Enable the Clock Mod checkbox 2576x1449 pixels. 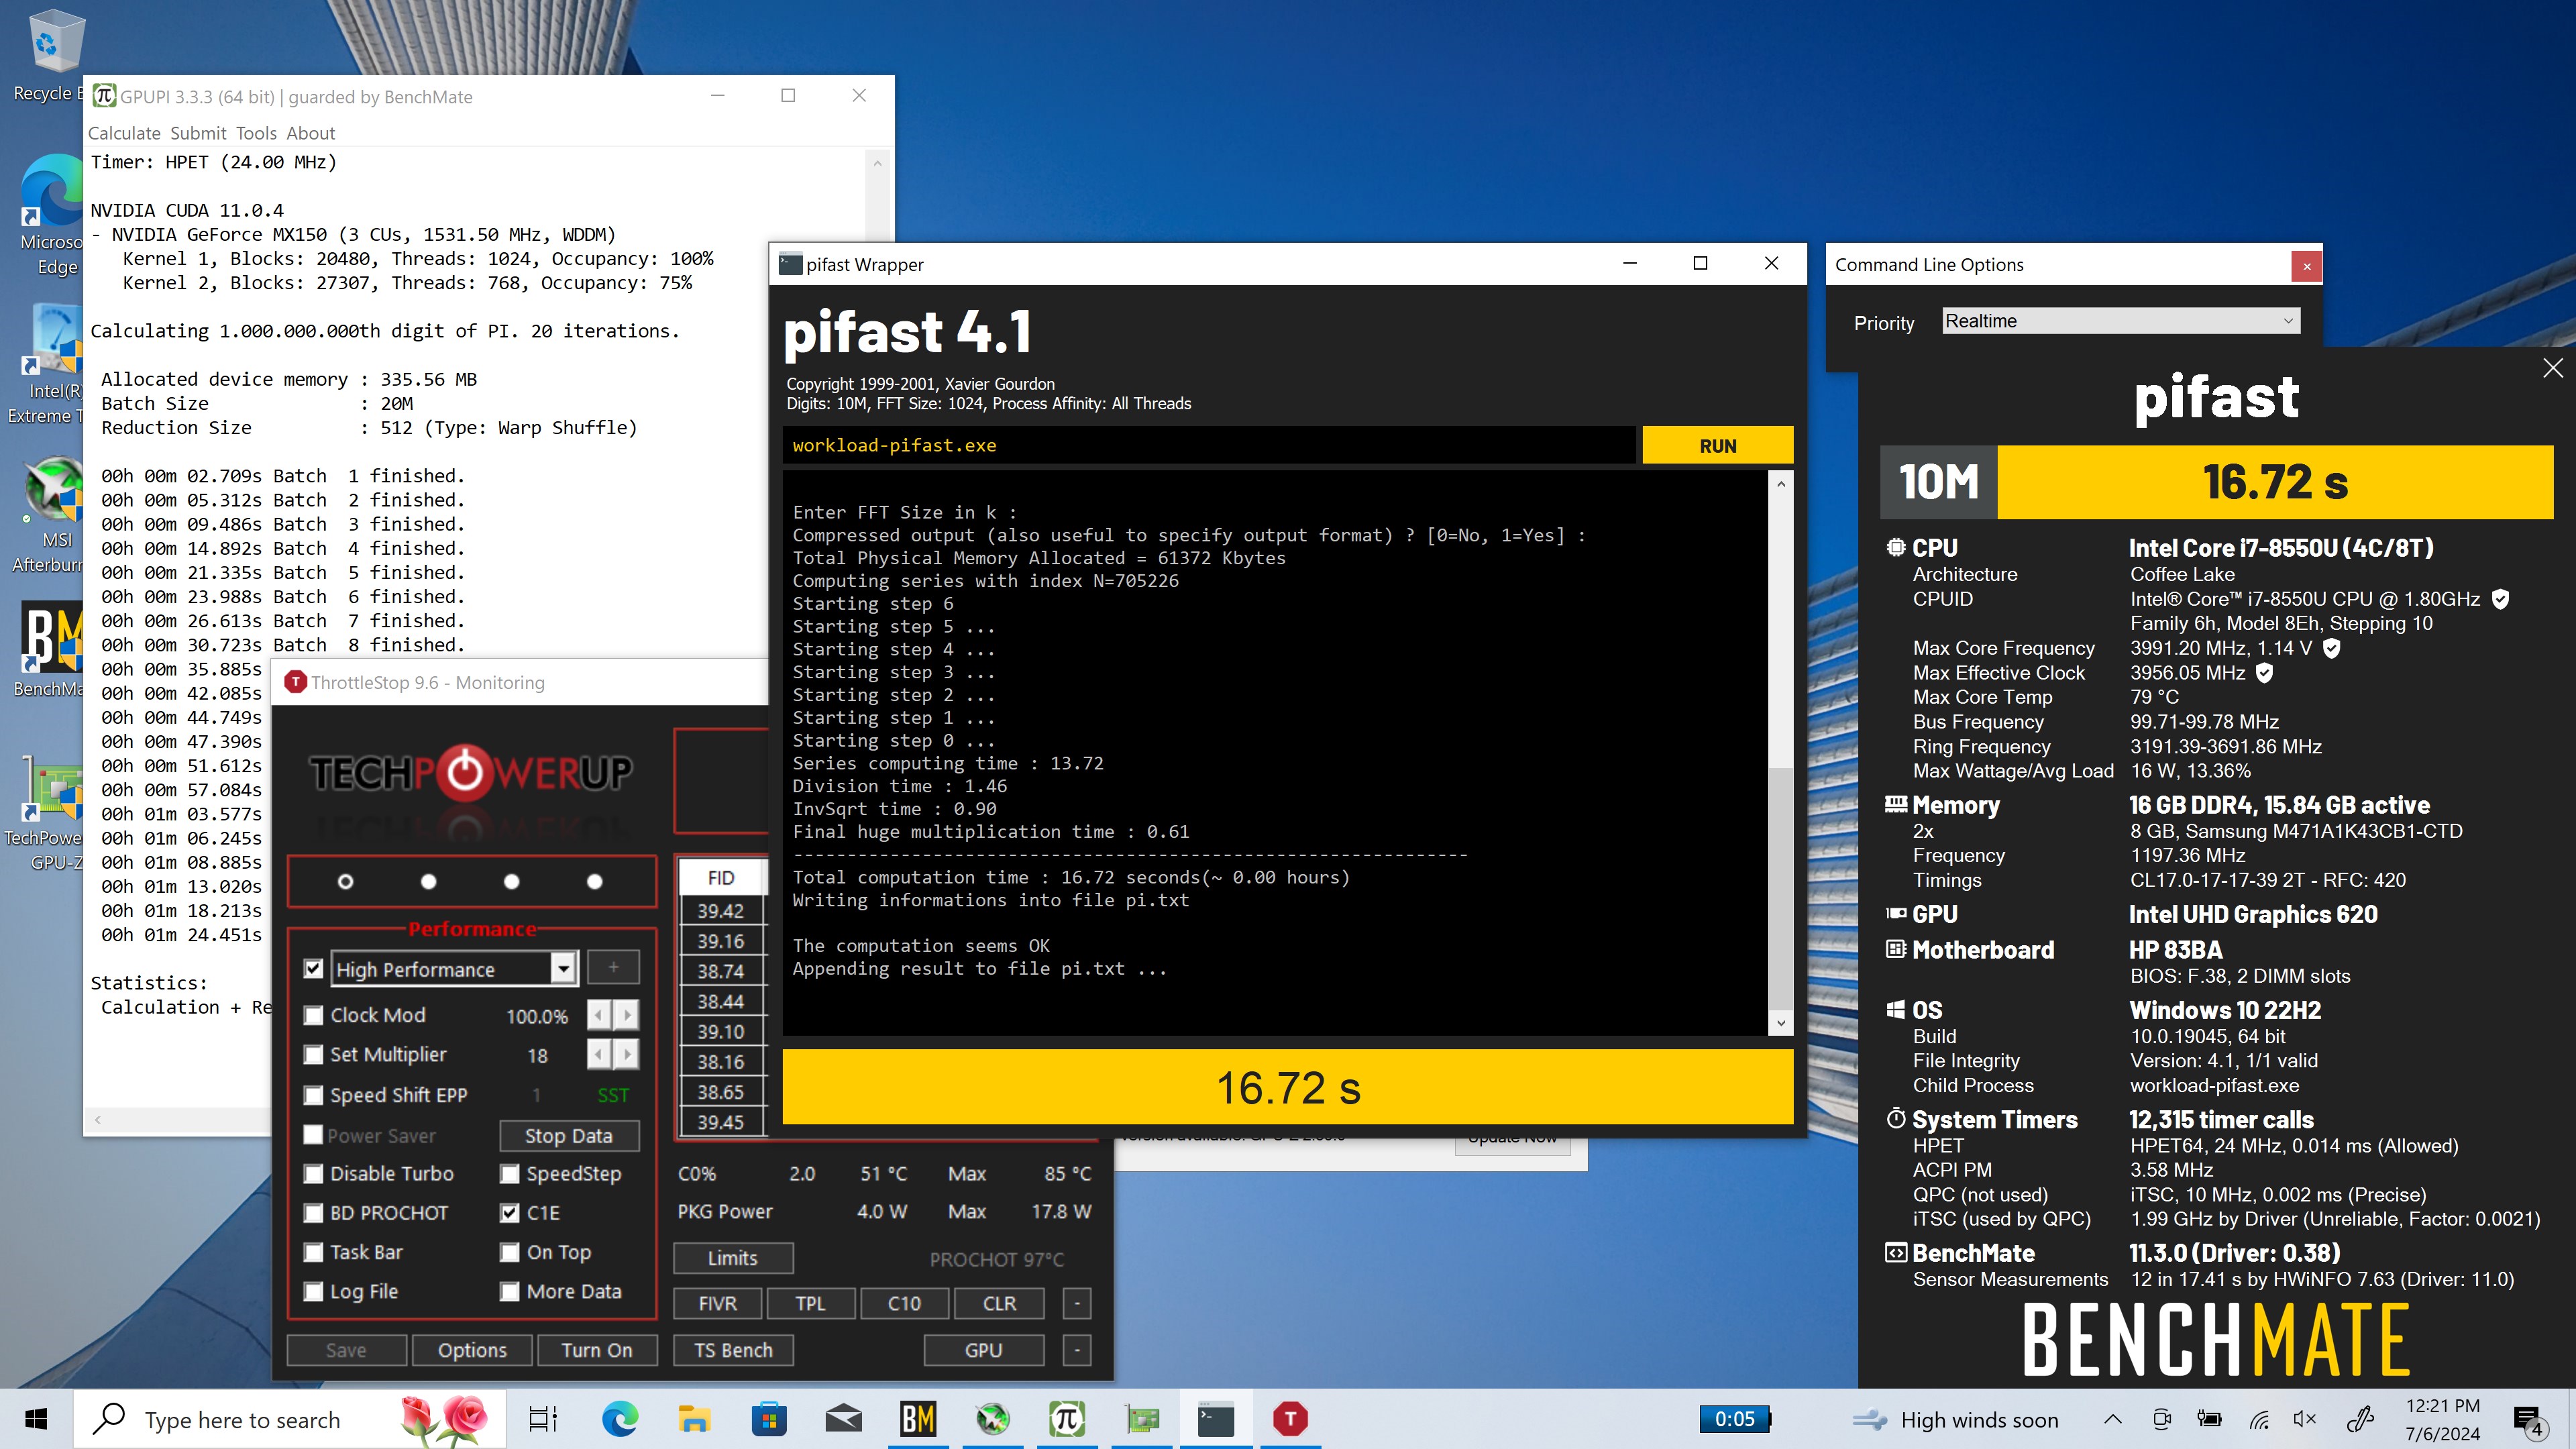coord(313,1015)
